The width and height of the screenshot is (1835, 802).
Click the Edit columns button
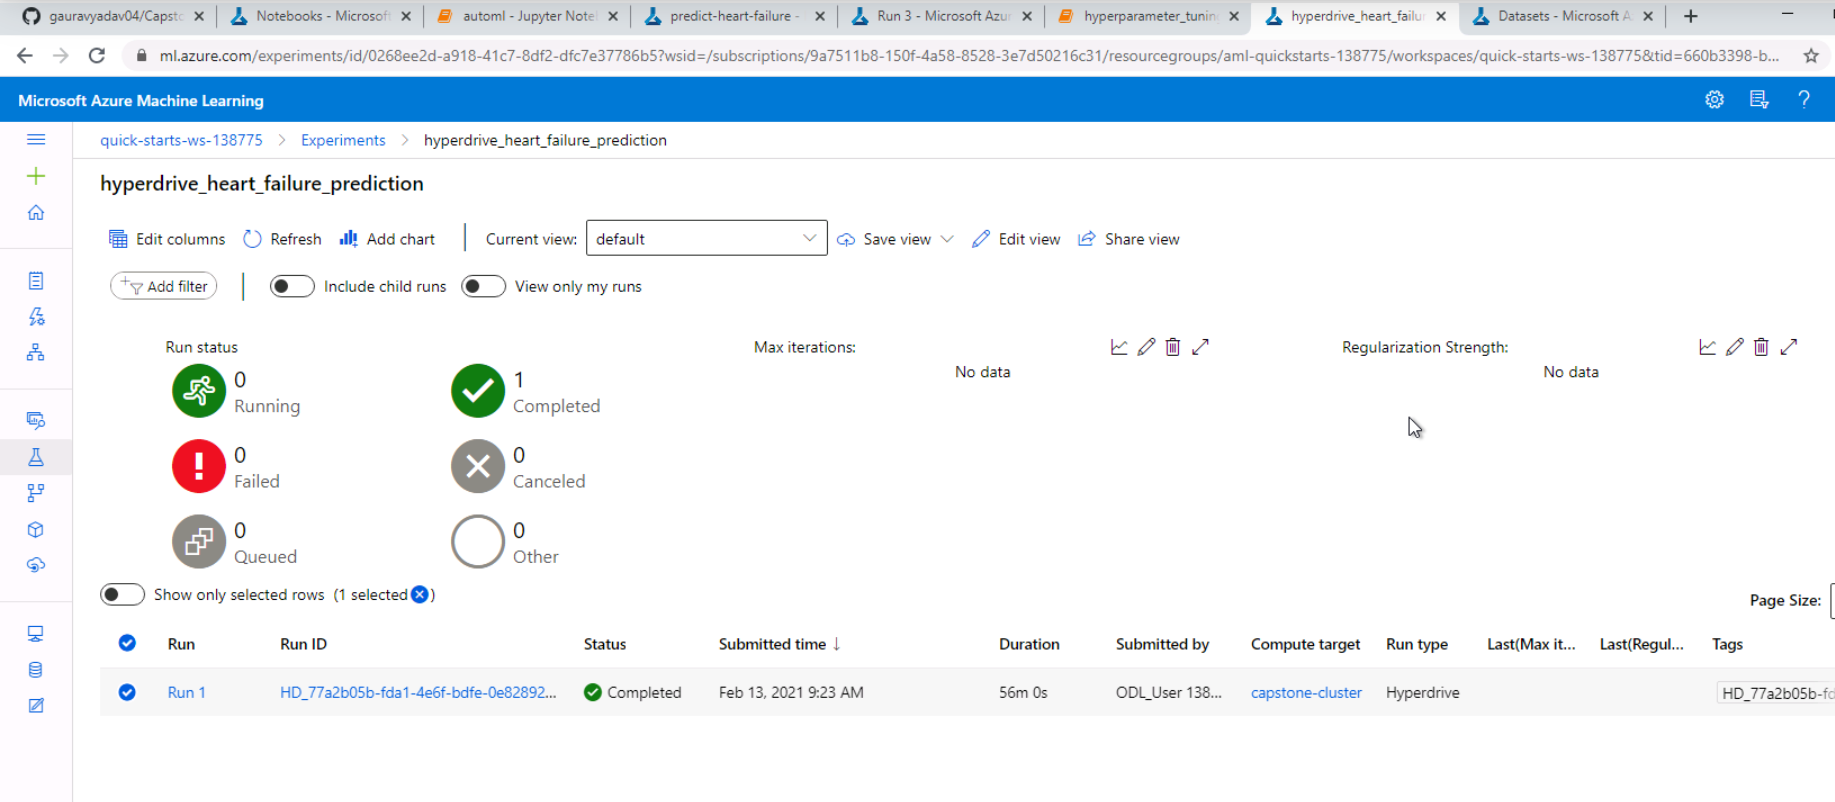click(167, 239)
